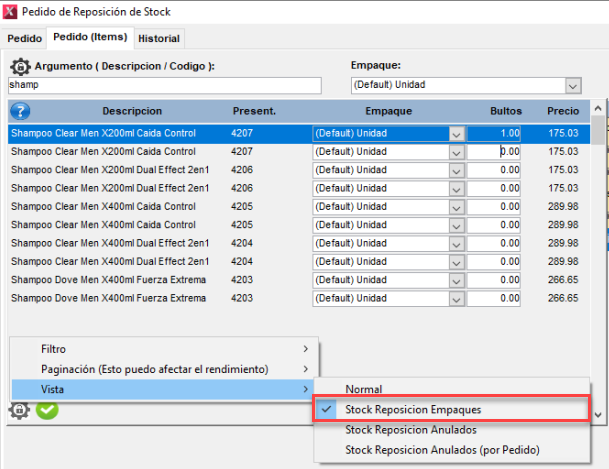Click the blue help question mark icon
609x469 pixels.
(x=20, y=111)
